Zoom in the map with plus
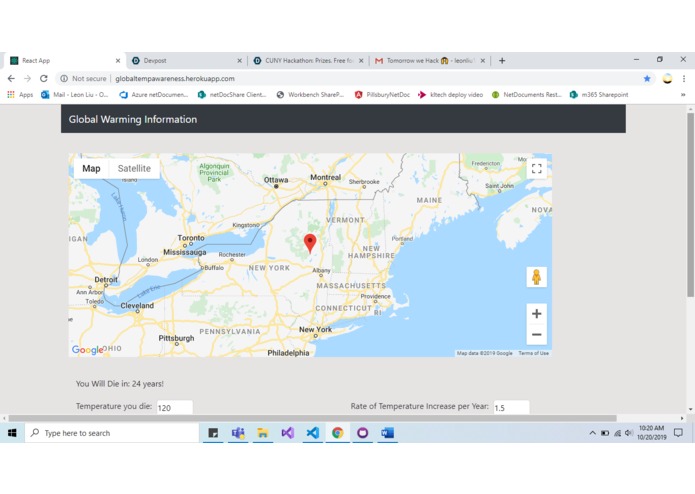Screen dimensions: 695x494 click(536, 314)
